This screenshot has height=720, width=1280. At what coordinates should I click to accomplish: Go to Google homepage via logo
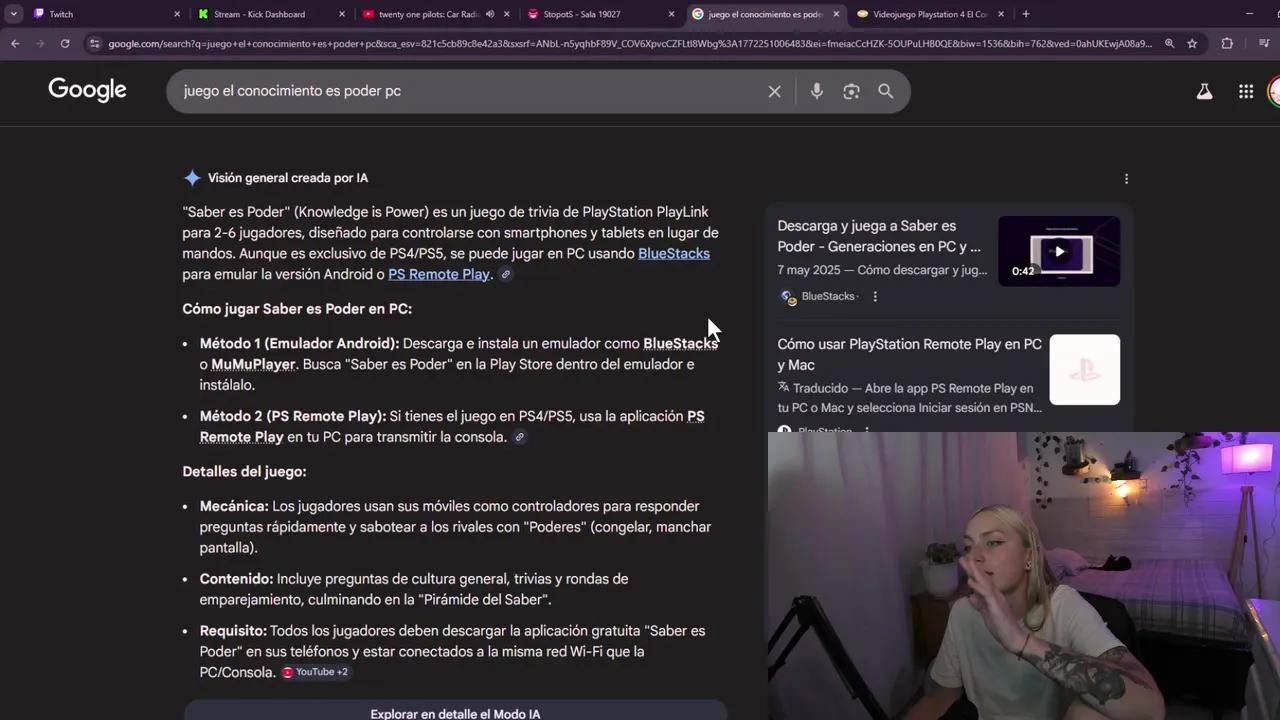(x=87, y=90)
